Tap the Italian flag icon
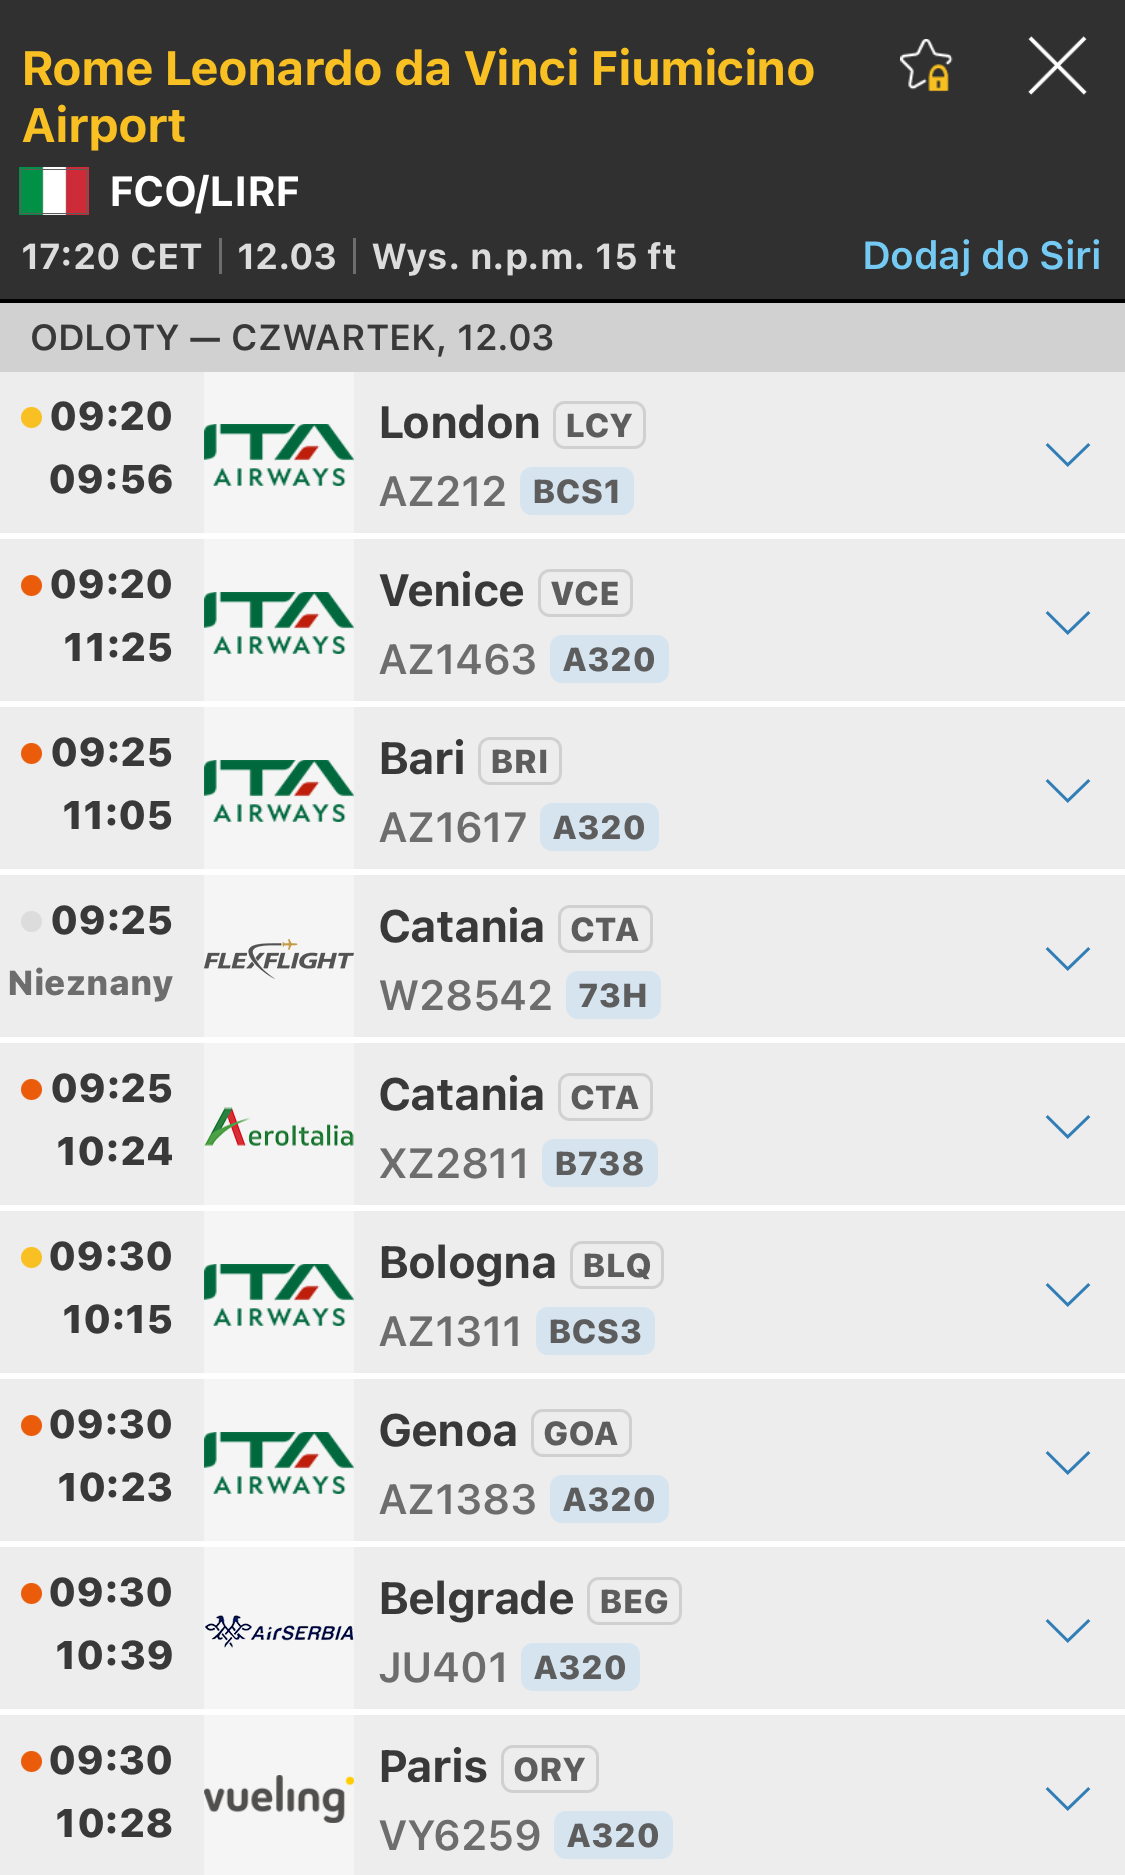The image size is (1125, 1875). tap(54, 191)
